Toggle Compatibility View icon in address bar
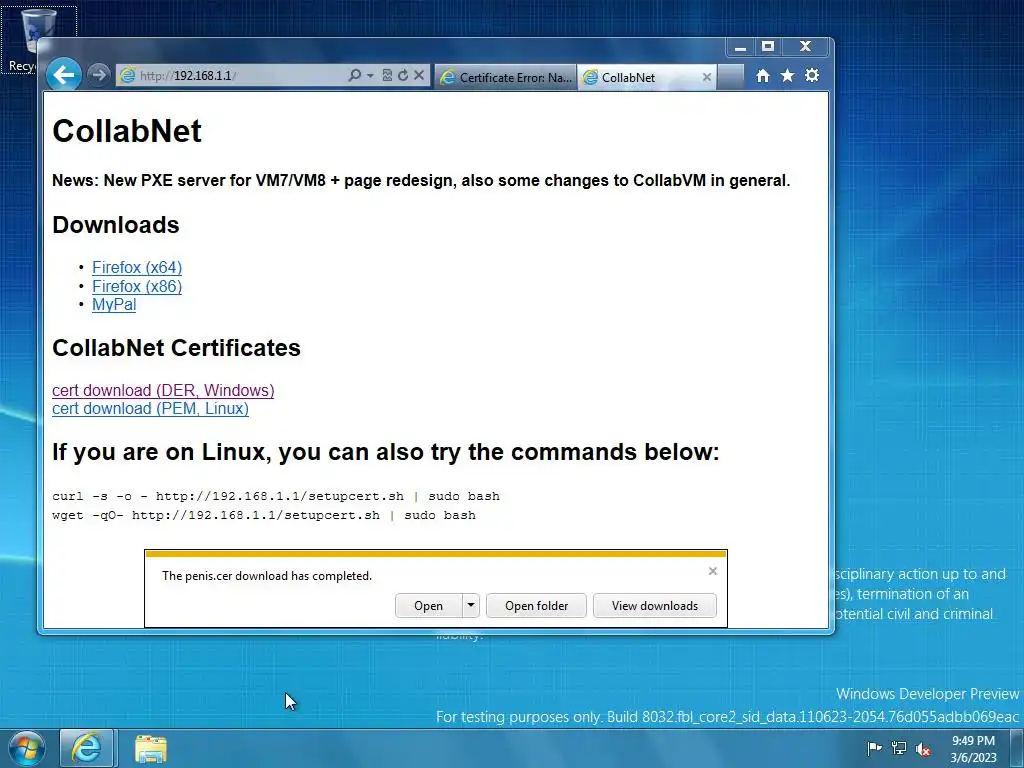 [387, 75]
